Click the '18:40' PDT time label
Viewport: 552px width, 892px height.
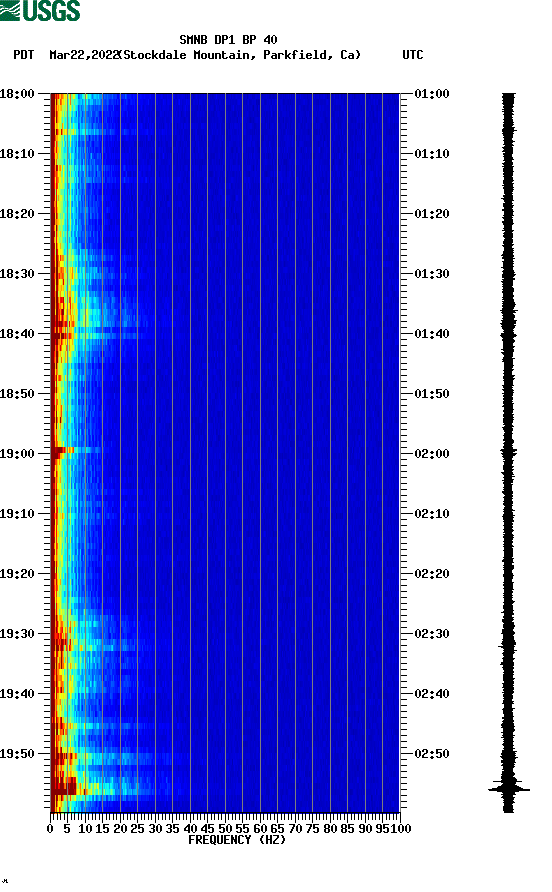point(17,334)
